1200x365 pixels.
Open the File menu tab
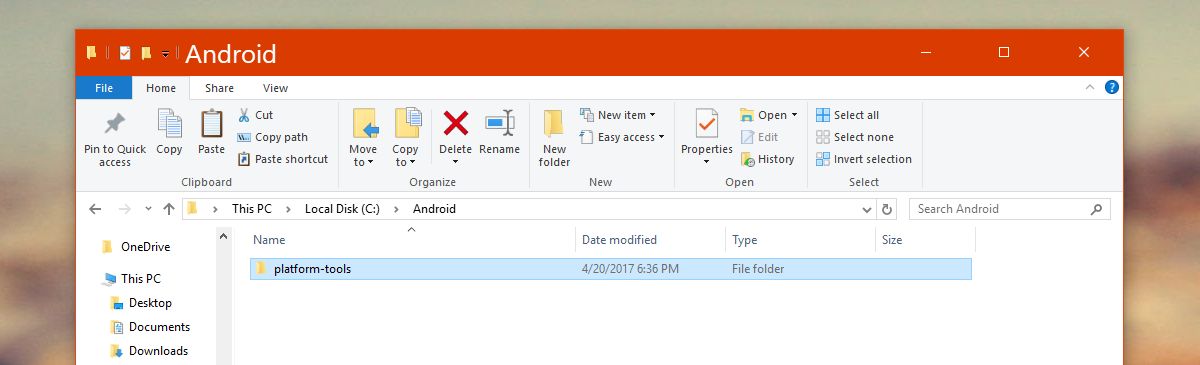pos(104,88)
